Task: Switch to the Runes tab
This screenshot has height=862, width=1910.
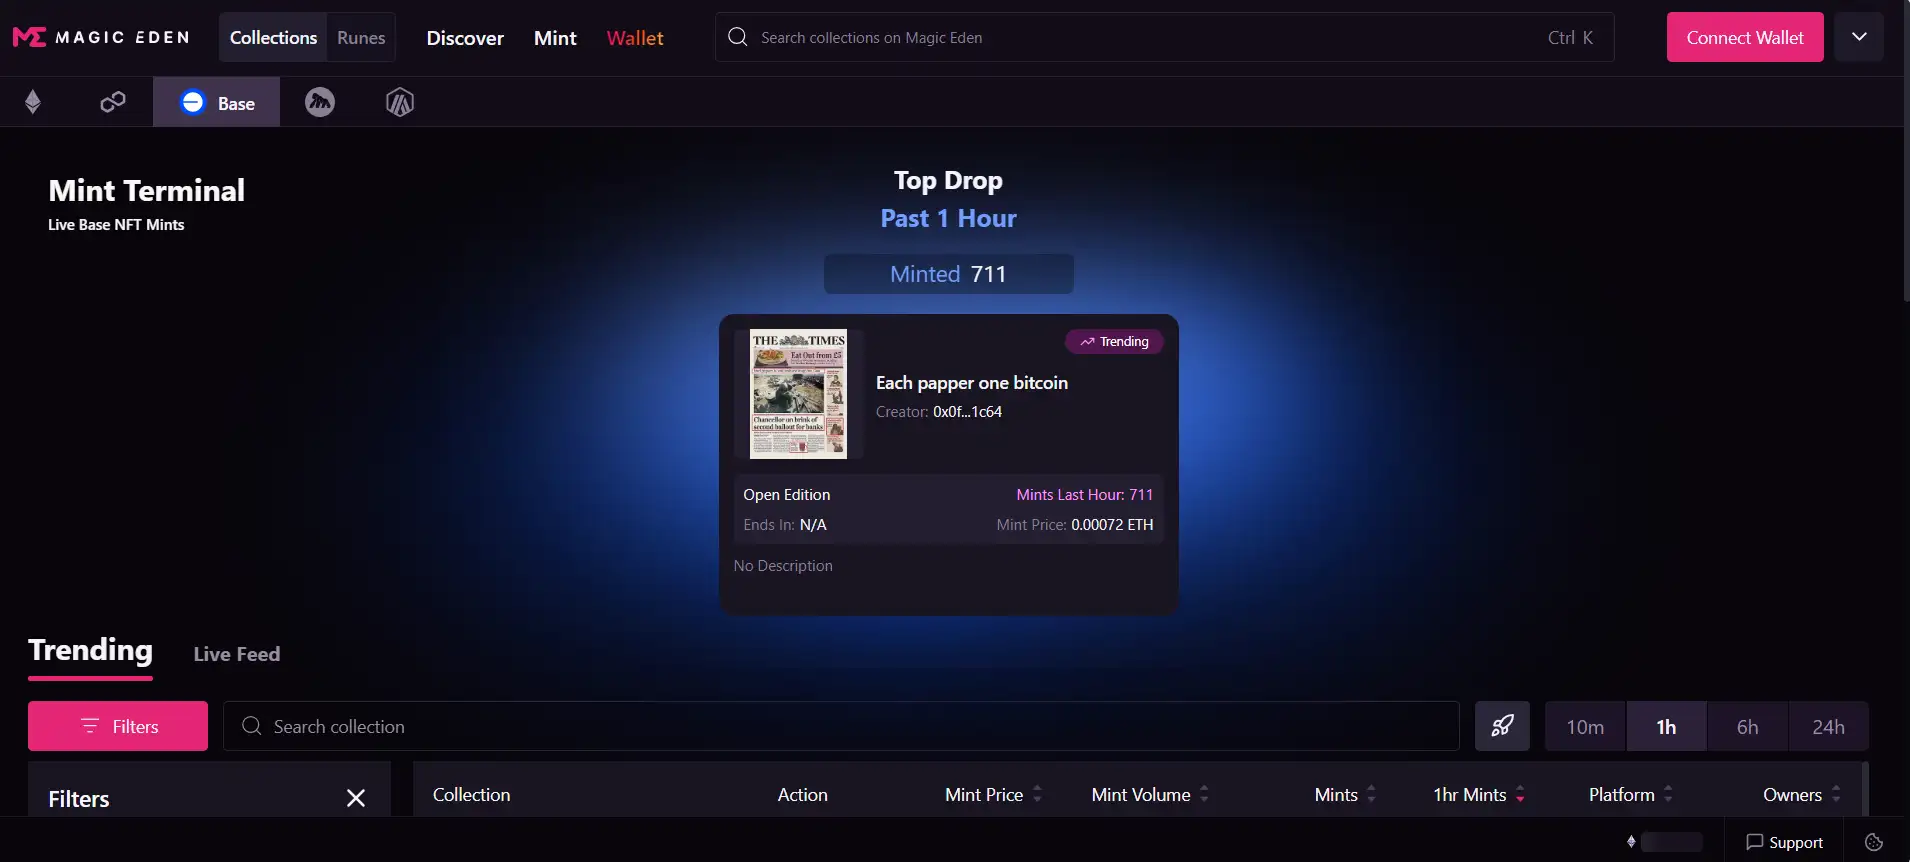Action: click(x=361, y=38)
